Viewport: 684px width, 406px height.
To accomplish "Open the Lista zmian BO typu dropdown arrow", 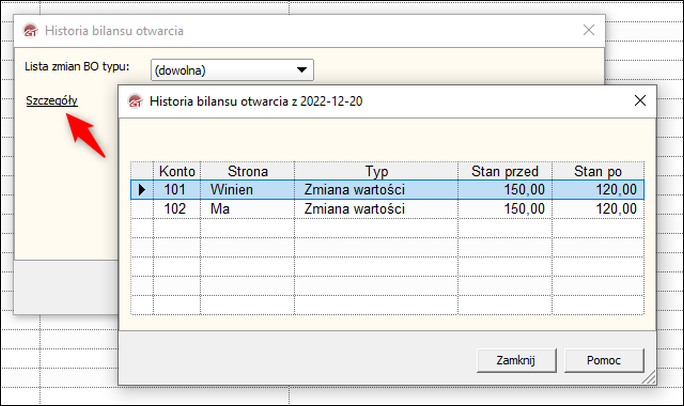I will click(x=301, y=70).
